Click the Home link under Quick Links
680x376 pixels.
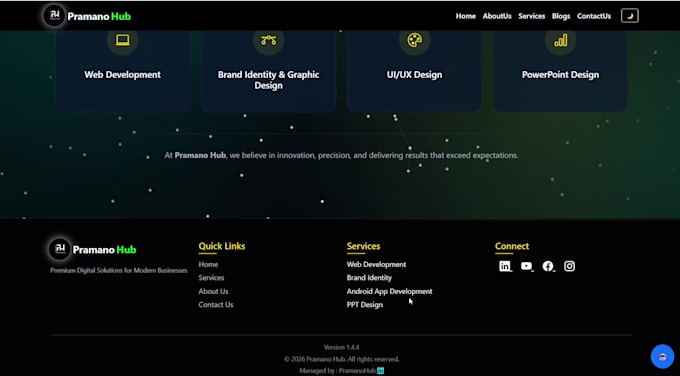tap(208, 264)
